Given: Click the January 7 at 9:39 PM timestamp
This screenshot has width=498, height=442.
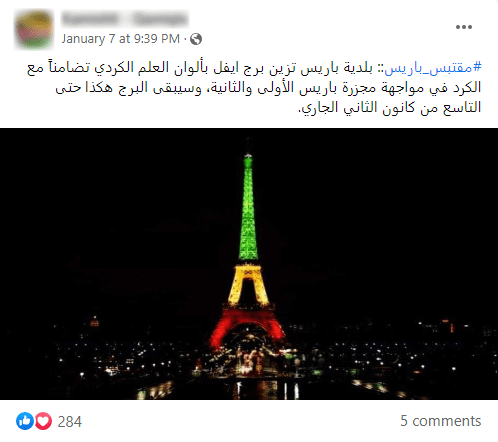Looking at the screenshot, I should pyautogui.click(x=120, y=39).
